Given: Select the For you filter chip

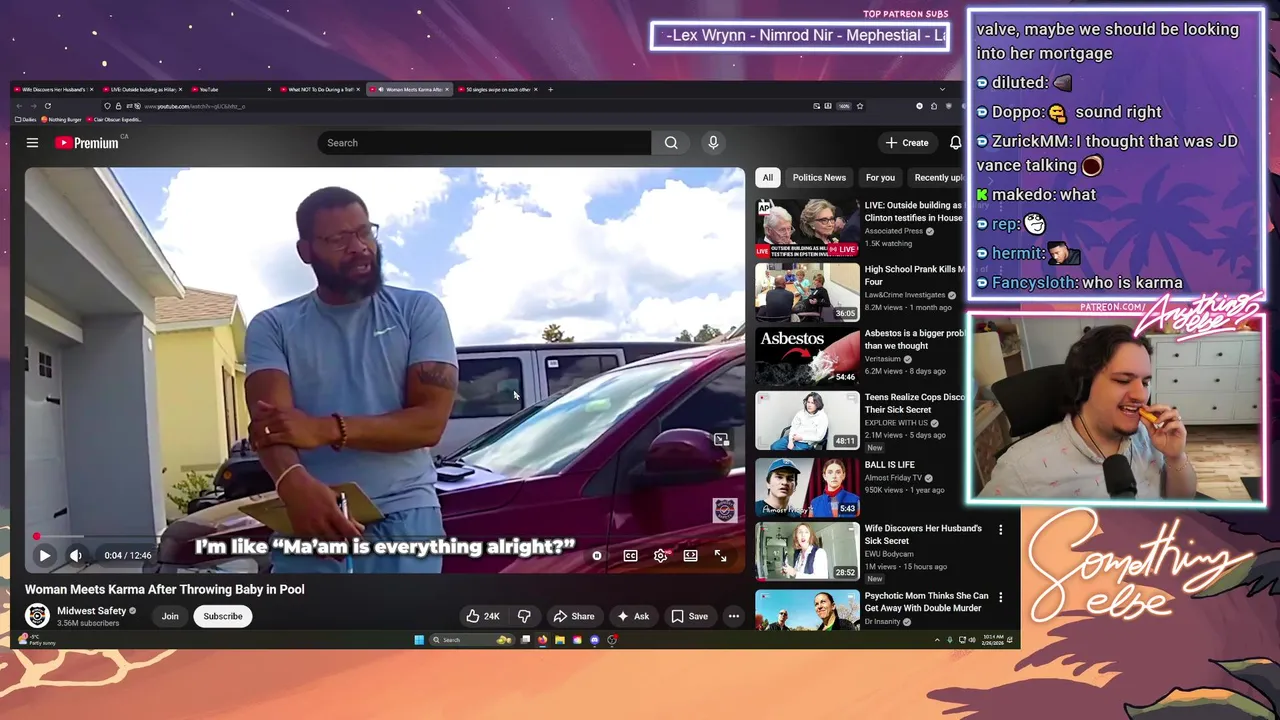Looking at the screenshot, I should pyautogui.click(x=880, y=178).
